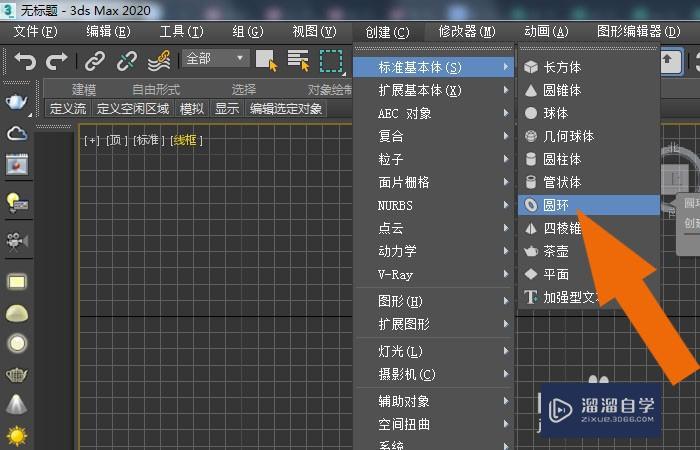This screenshot has width=700, height=450.
Task: Click the round sphere light icon
Action: 17,343
